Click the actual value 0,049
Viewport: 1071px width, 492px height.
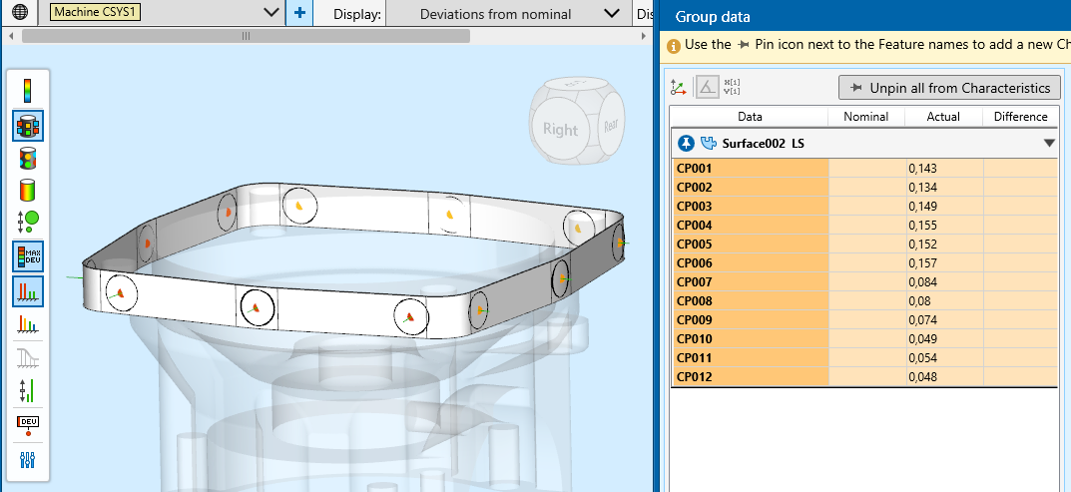922,339
